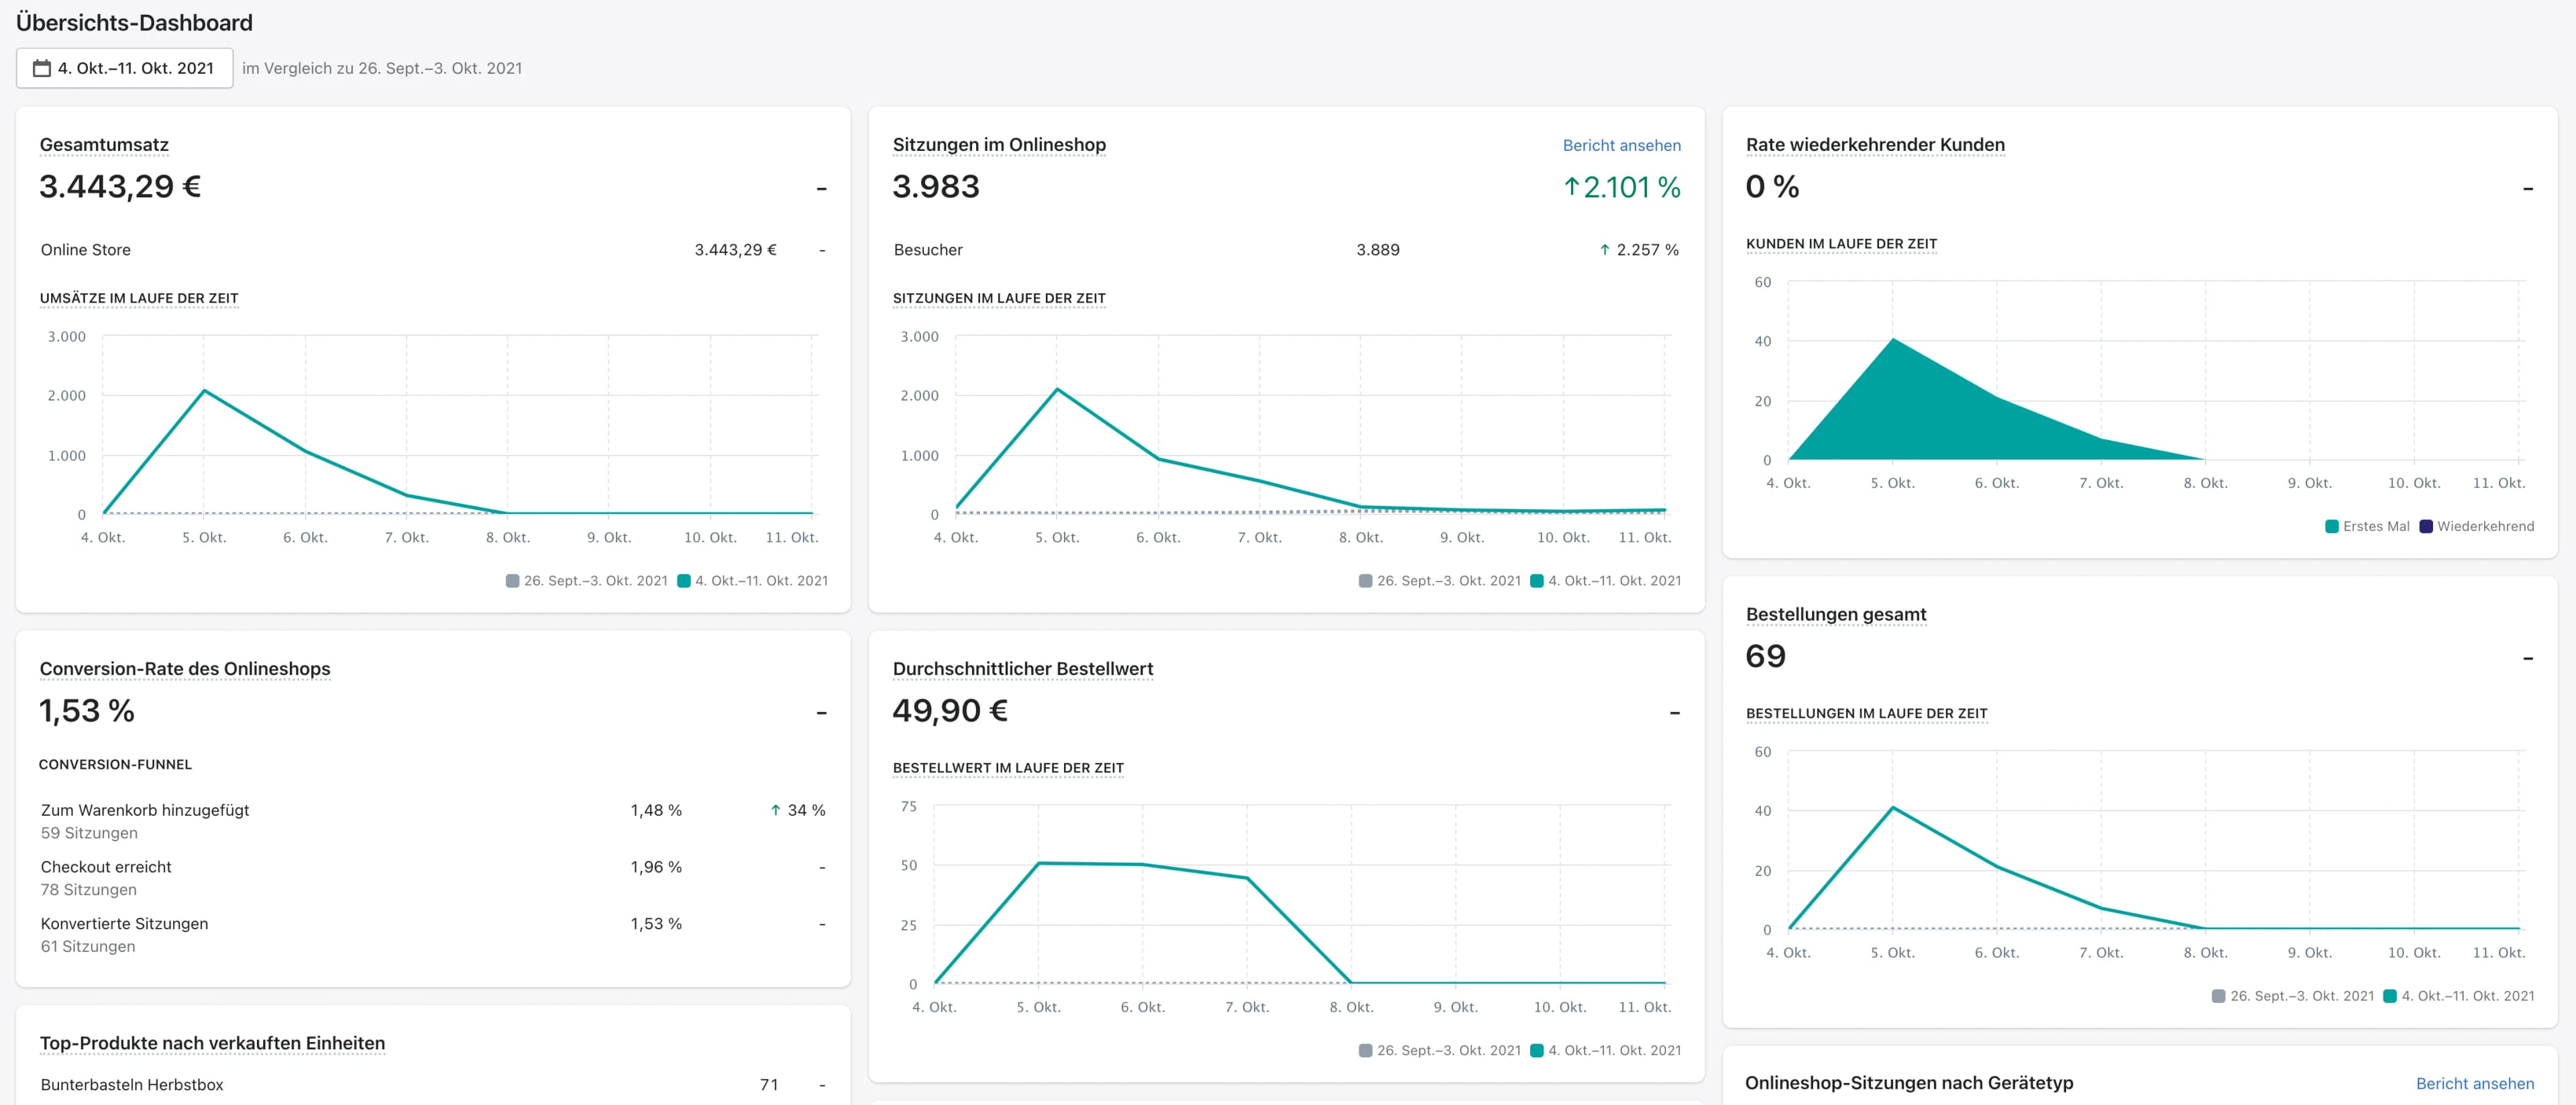2576x1105 pixels.
Task: Click the Rate wiederkehrender Kunden heading
Action: click(x=1875, y=145)
